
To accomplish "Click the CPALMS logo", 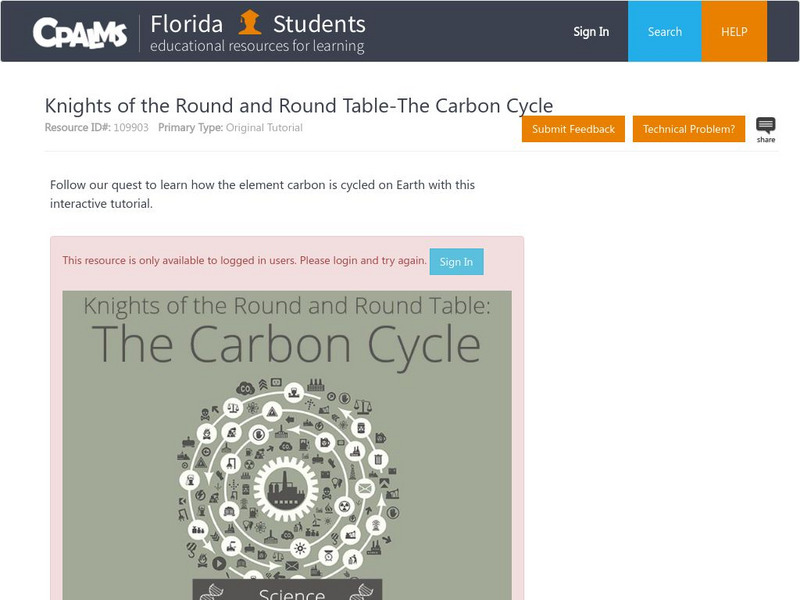I will [x=80, y=33].
